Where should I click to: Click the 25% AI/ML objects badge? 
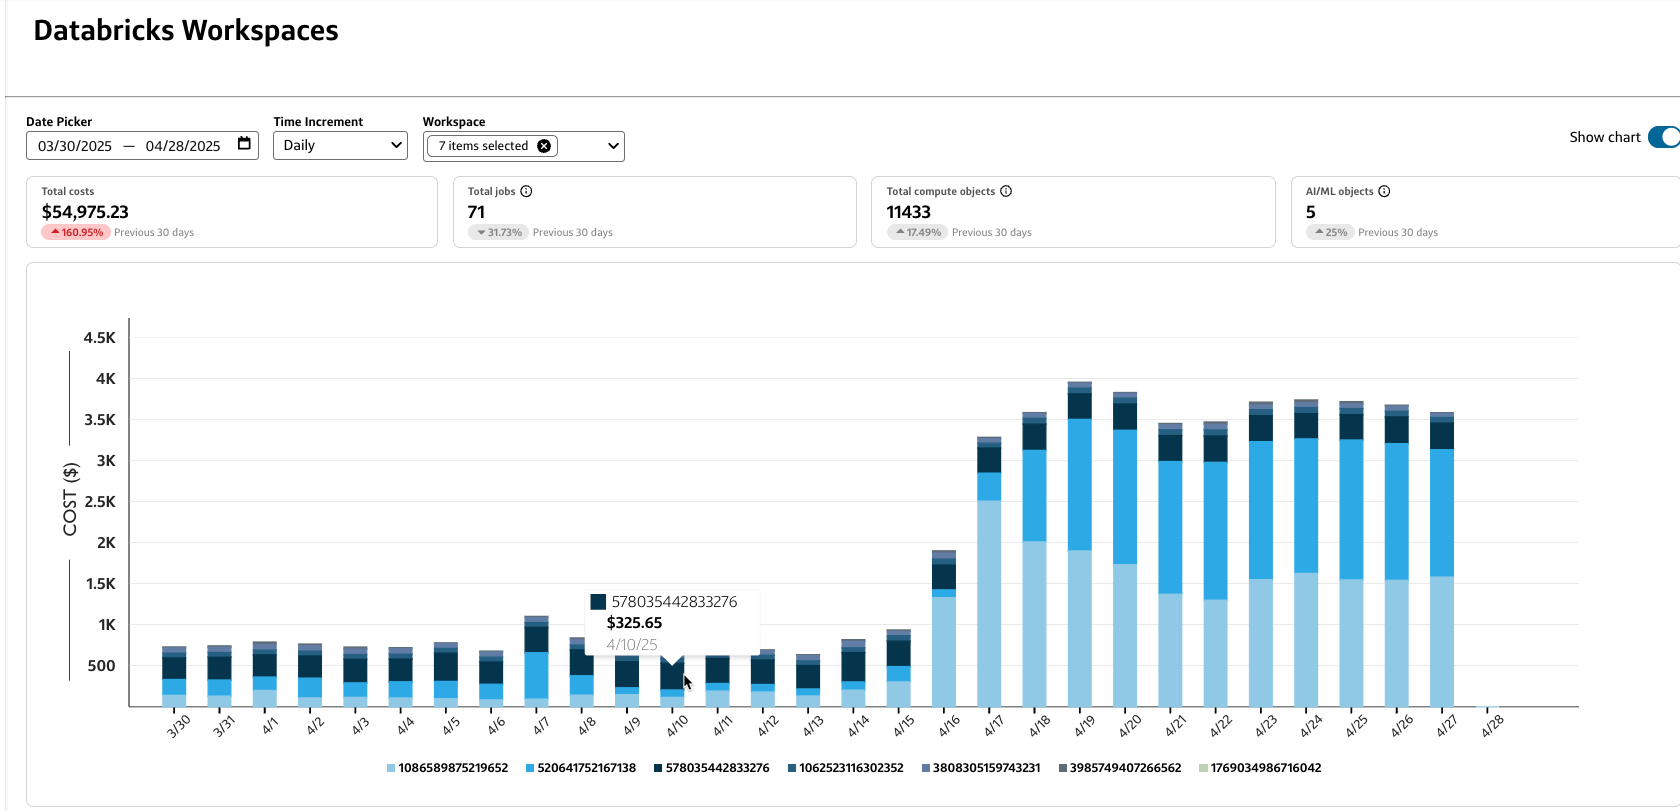1330,232
